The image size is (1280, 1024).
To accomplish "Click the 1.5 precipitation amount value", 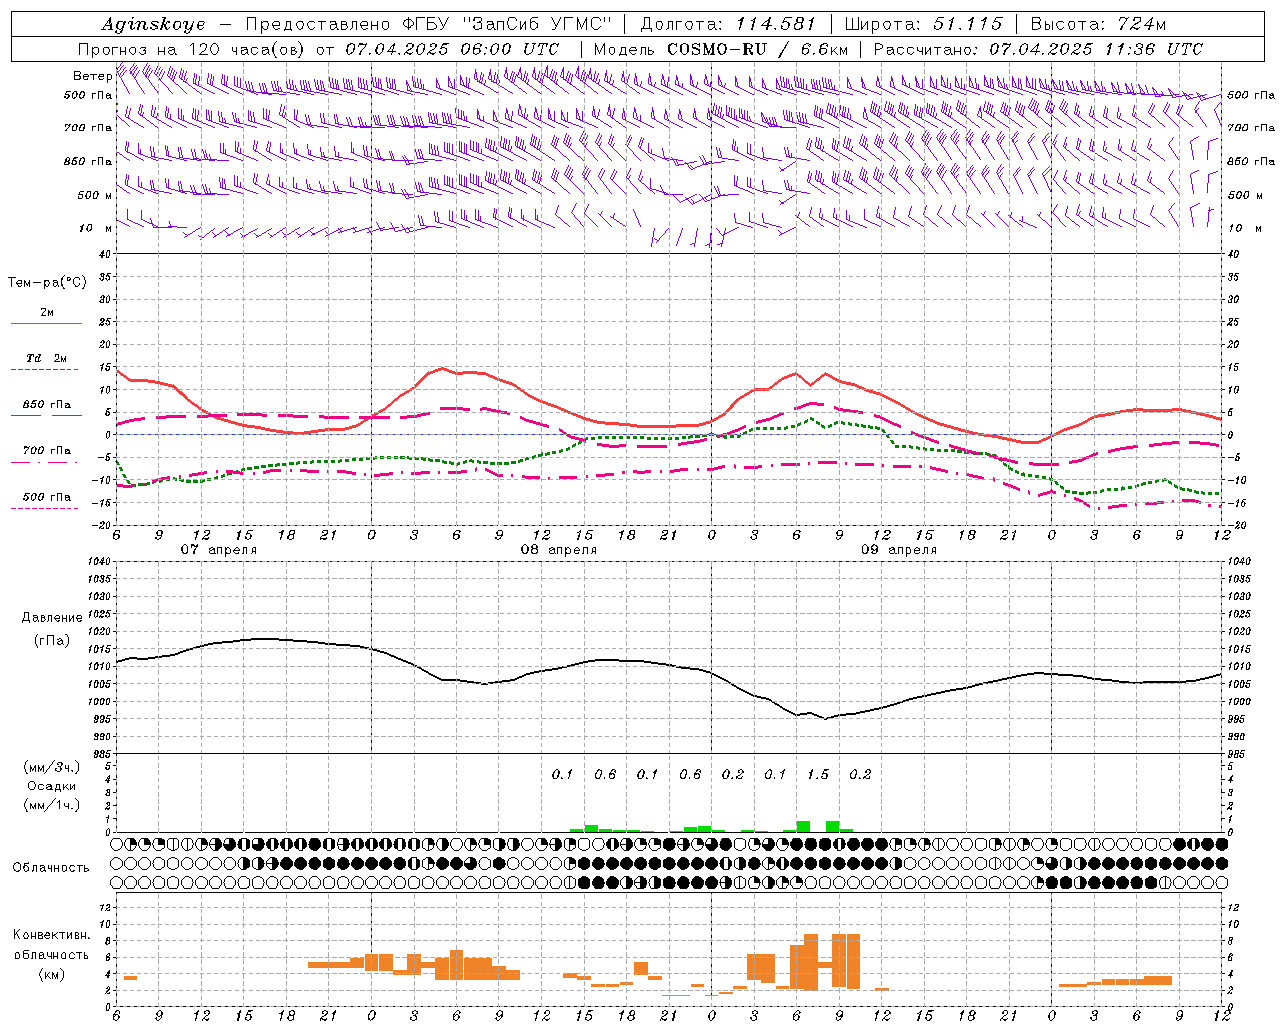I will [818, 774].
